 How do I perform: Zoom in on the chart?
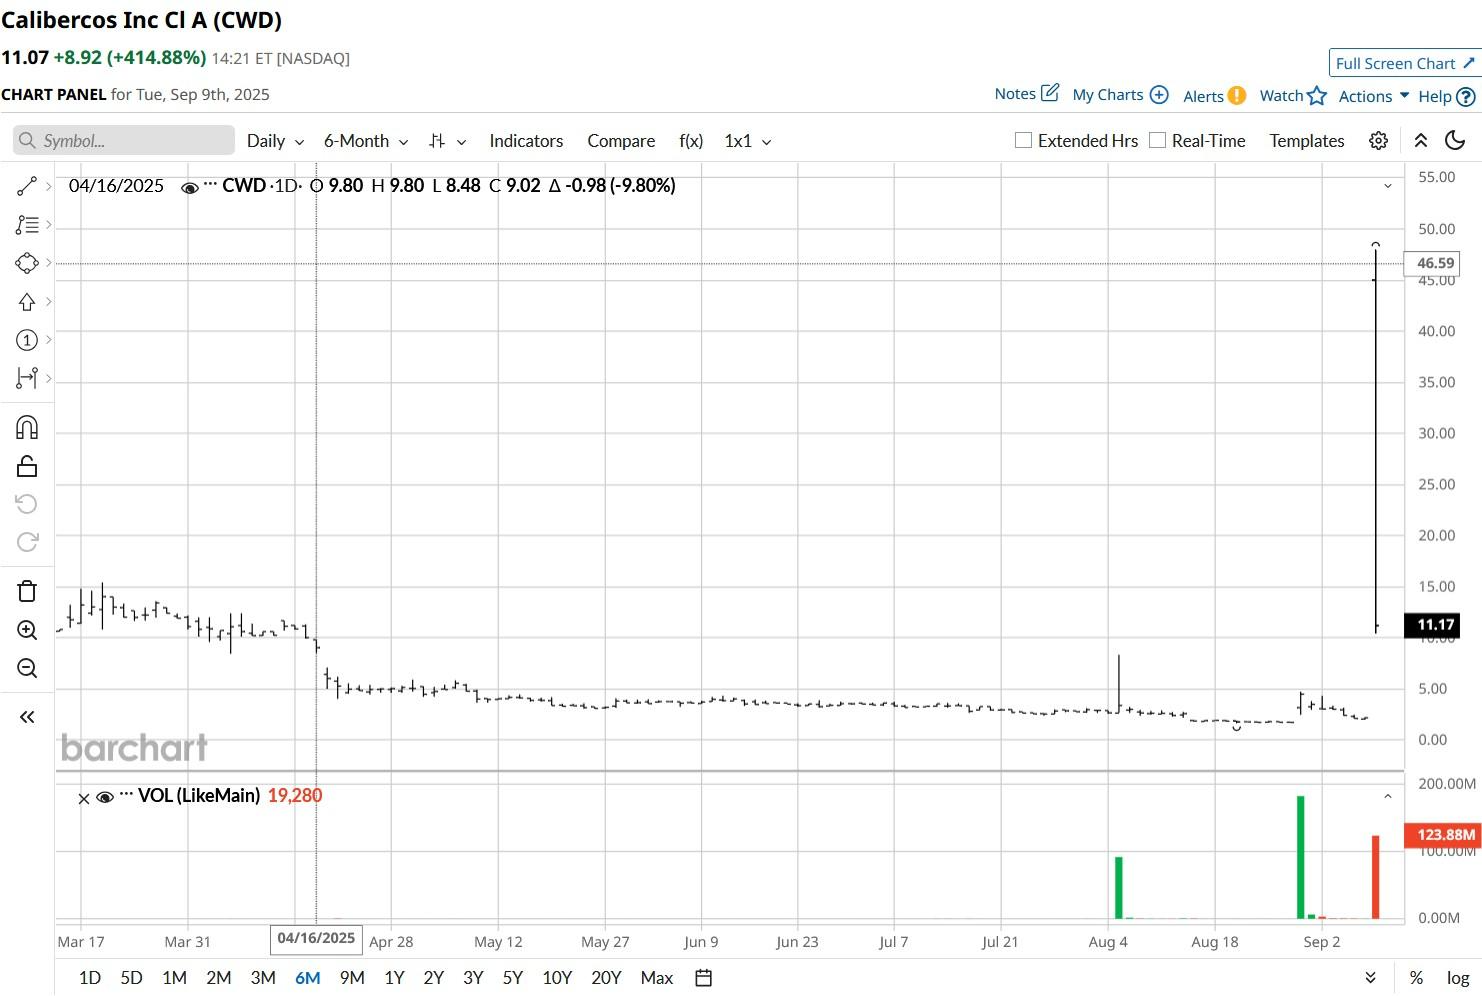click(x=27, y=630)
